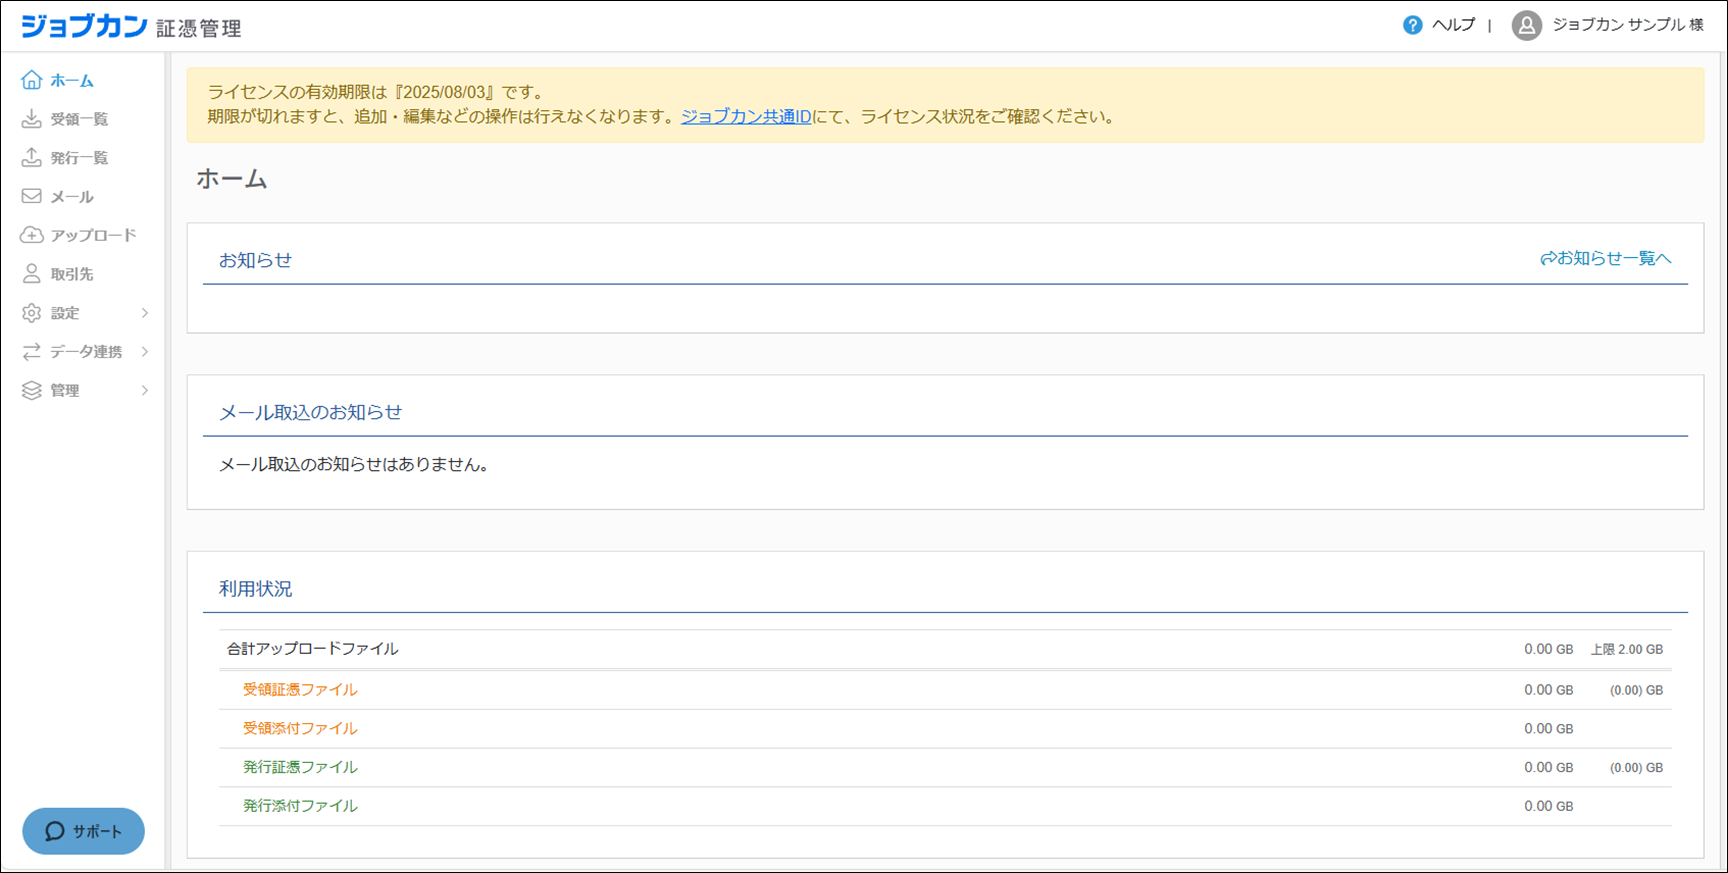Select 取引先 in the sidebar menu
Image resolution: width=1728 pixels, height=873 pixels.
pyautogui.click(x=72, y=274)
